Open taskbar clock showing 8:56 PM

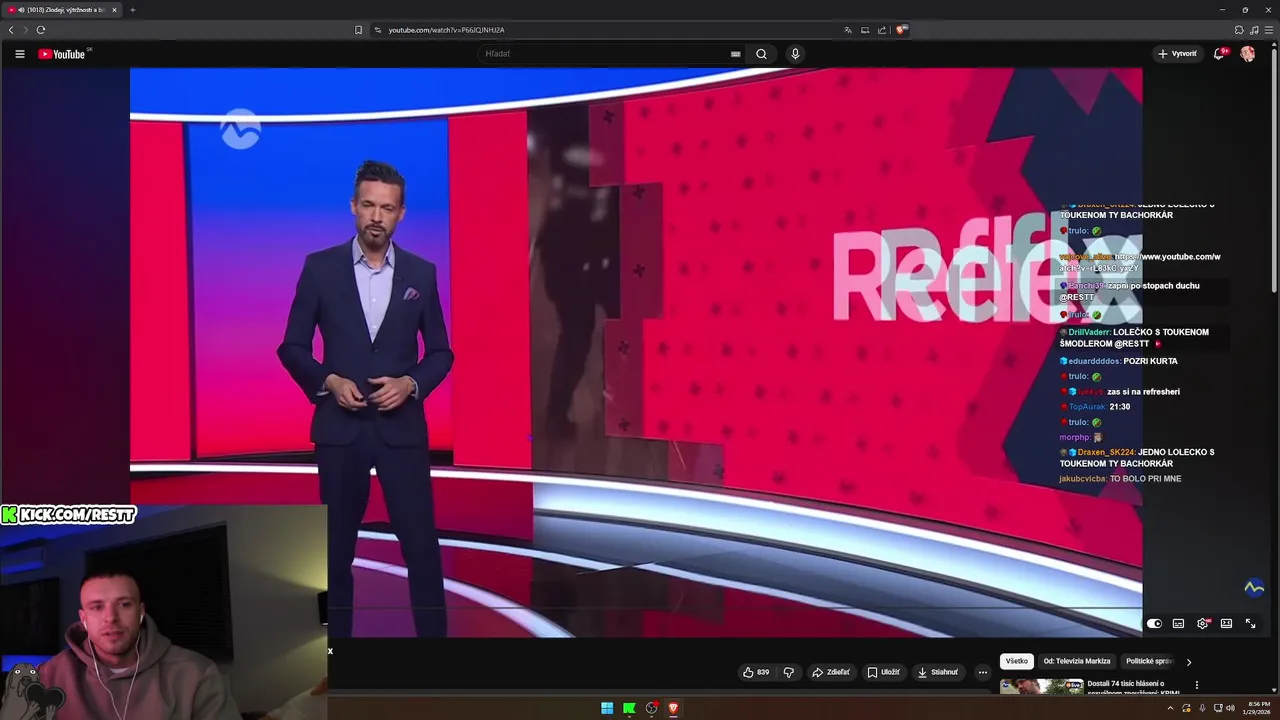1258,708
